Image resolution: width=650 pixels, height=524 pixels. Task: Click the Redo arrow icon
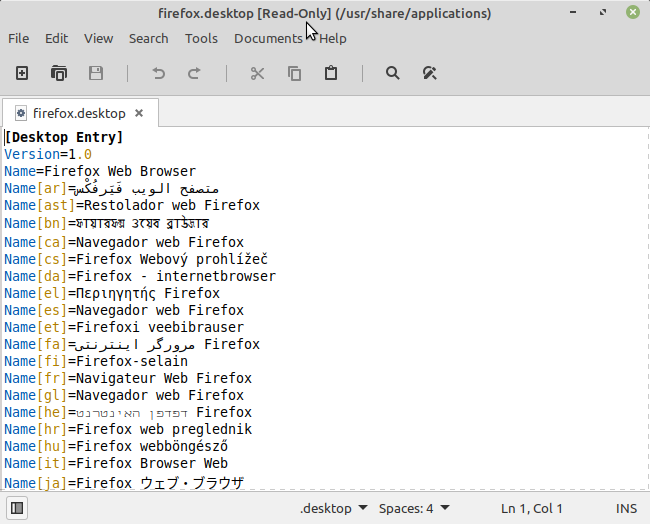194,73
